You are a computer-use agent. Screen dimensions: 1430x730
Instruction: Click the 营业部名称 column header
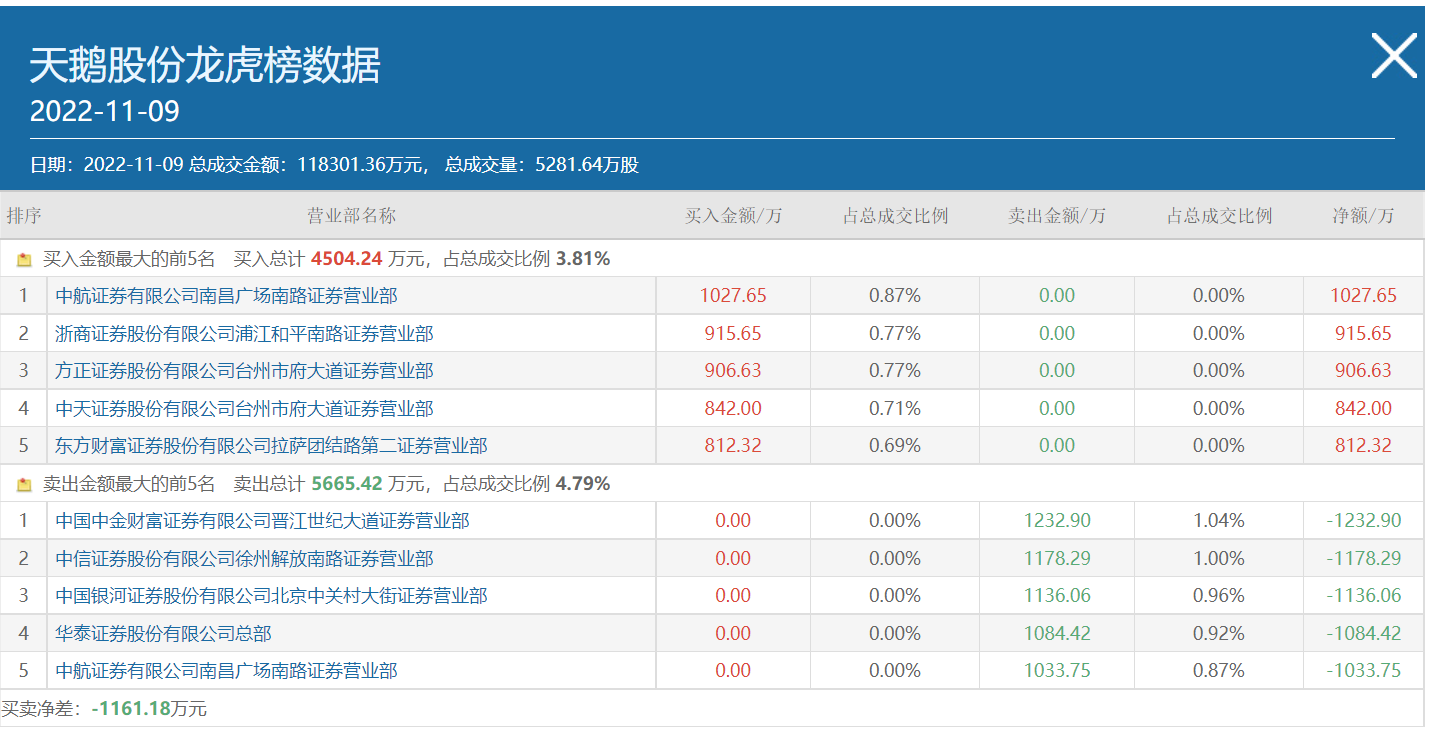[x=351, y=216]
